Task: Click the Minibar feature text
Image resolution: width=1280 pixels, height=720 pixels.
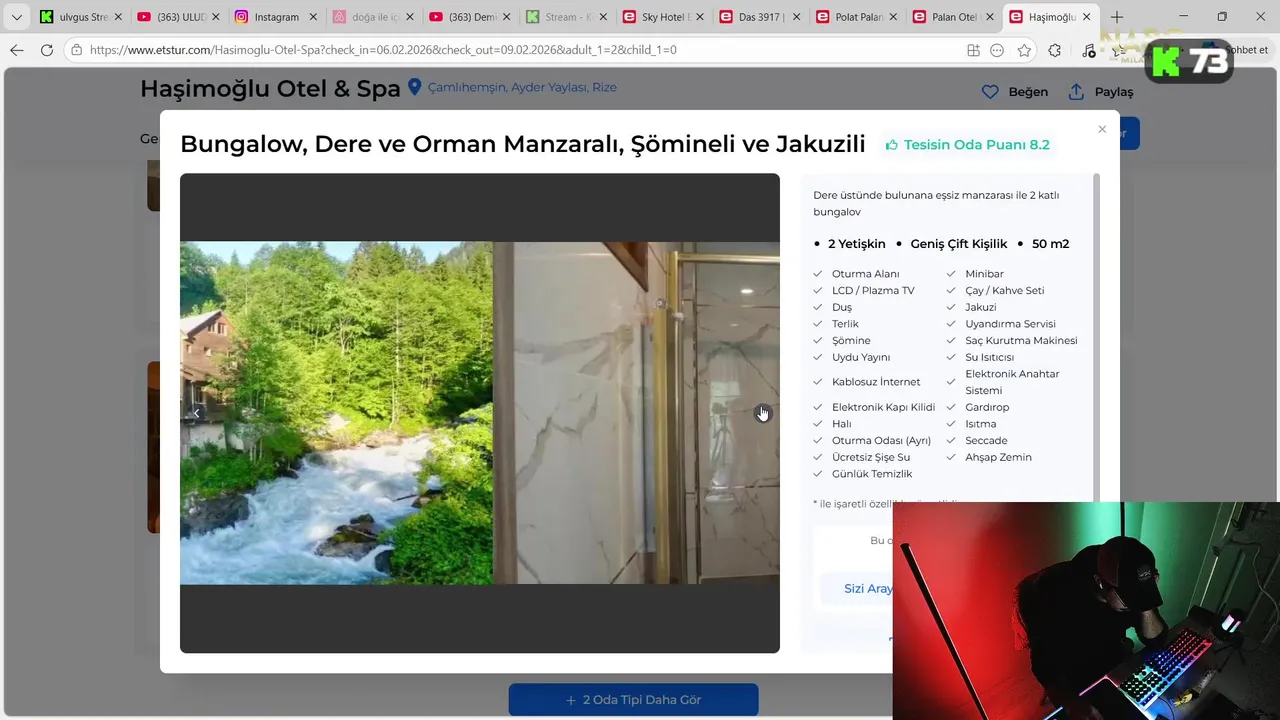Action: tap(984, 274)
